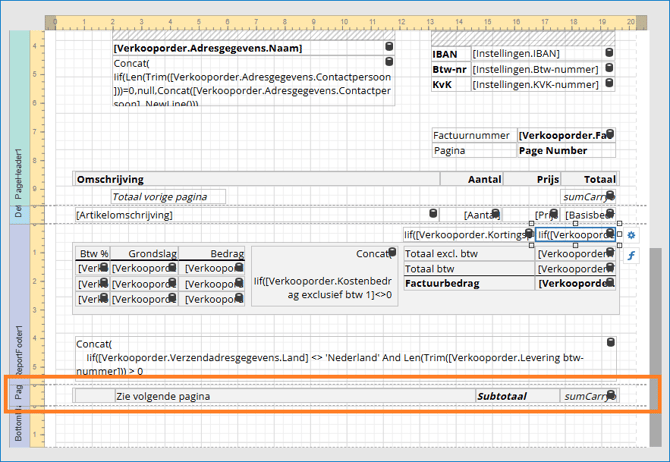Click database icon on the IBAN row
The width and height of the screenshot is (670, 462).
[x=607, y=53]
